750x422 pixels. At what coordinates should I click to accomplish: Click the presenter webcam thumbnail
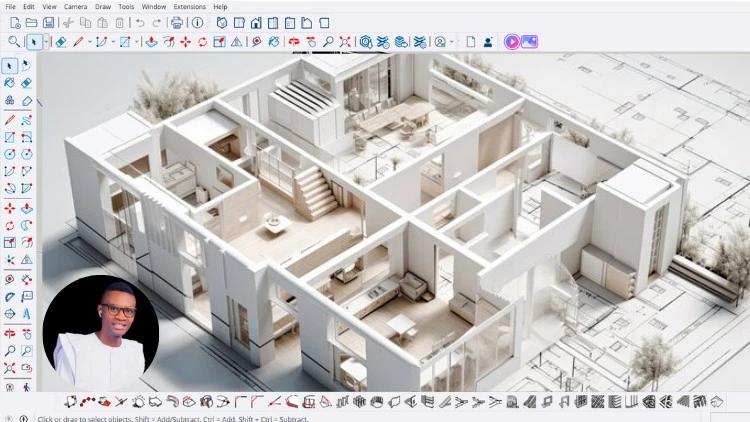tap(100, 333)
